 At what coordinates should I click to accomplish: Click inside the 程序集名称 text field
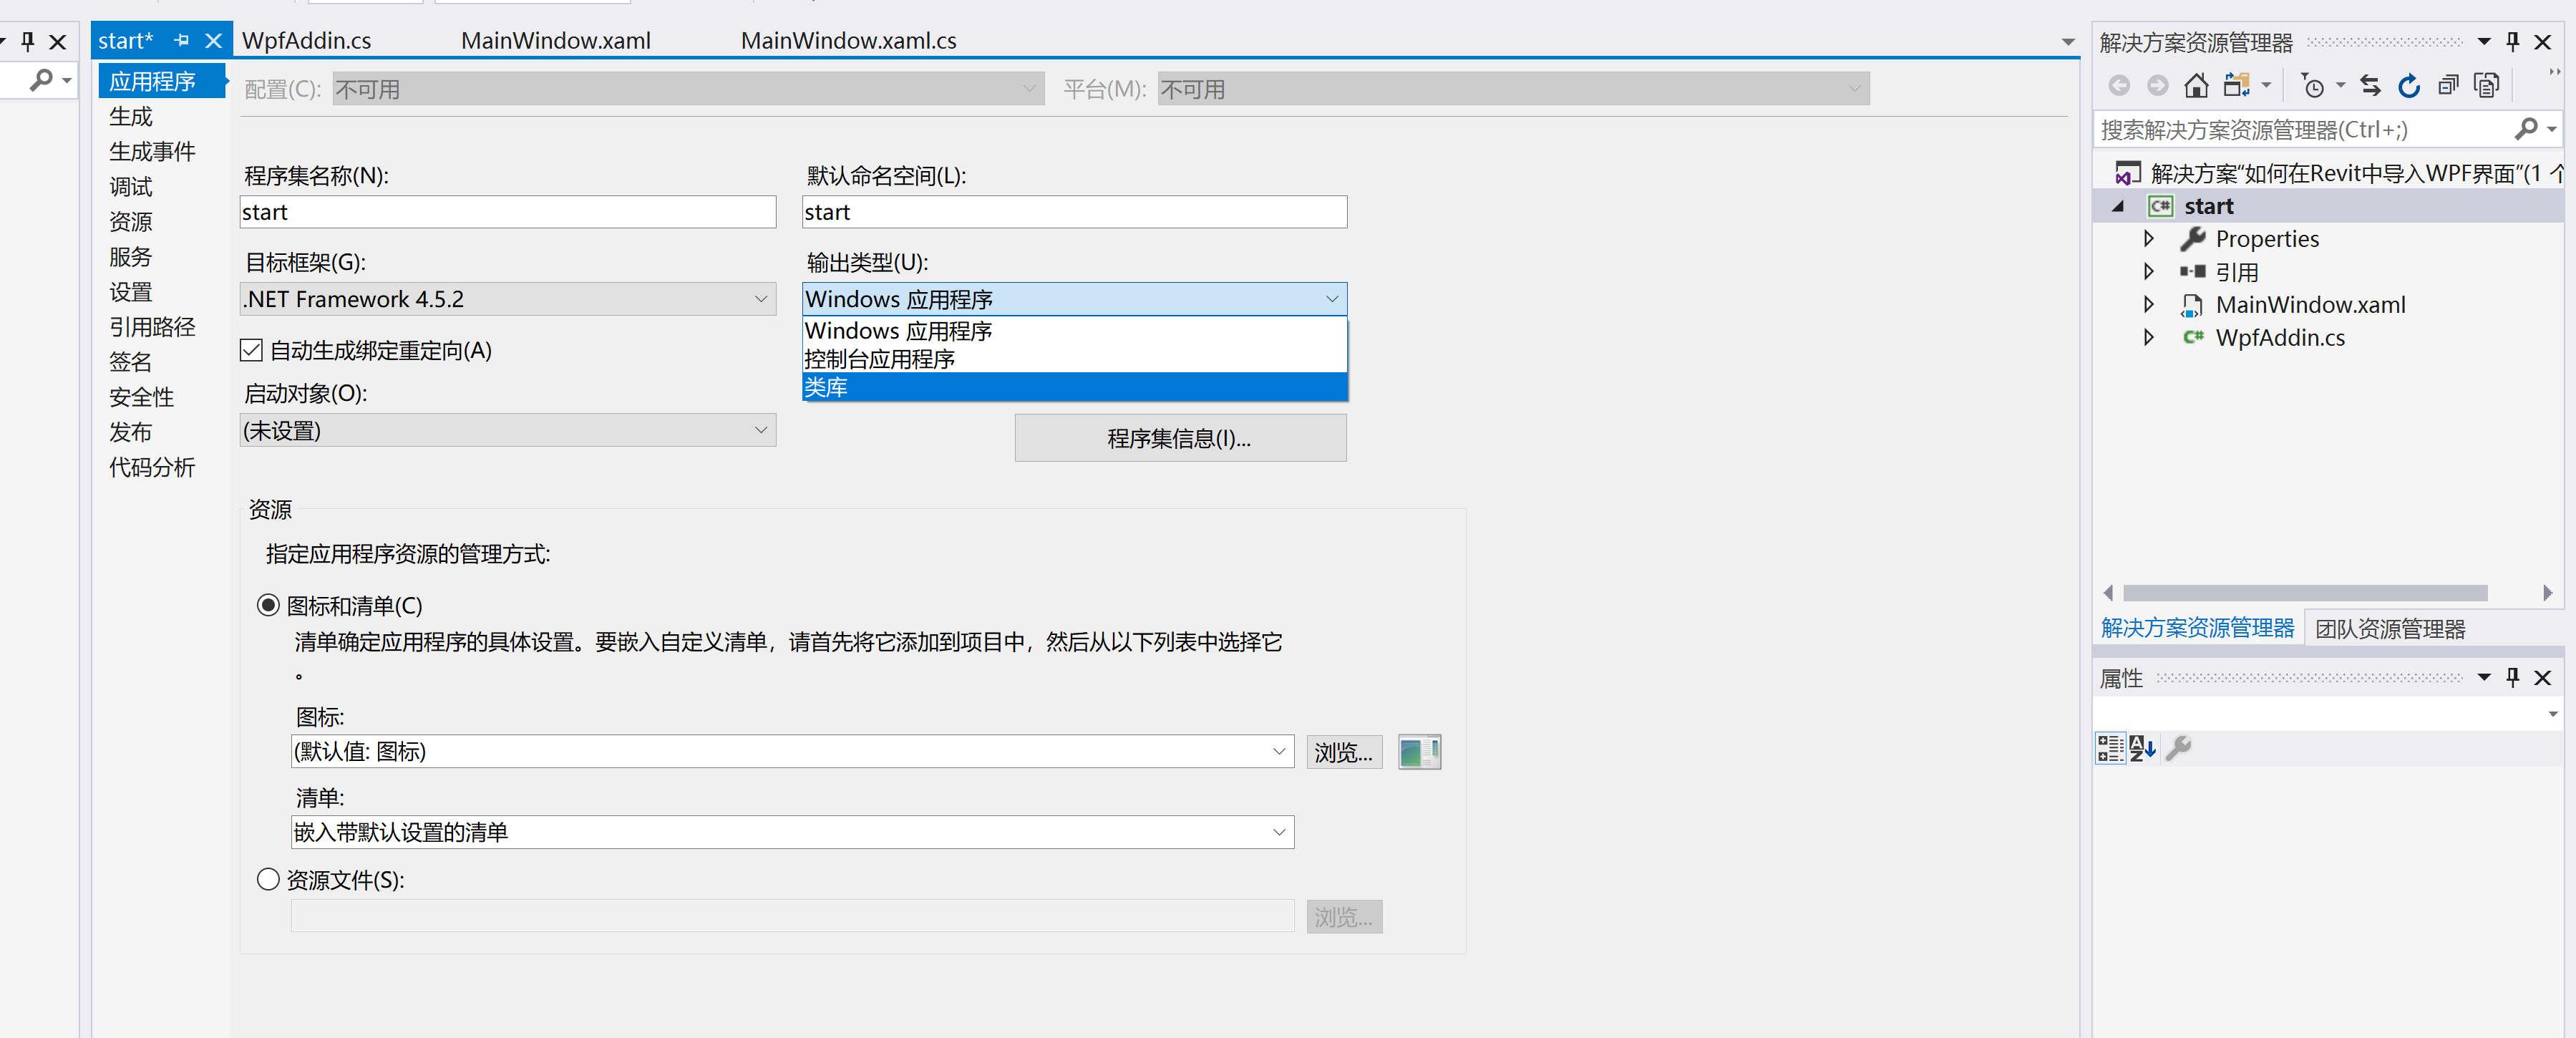(507, 211)
